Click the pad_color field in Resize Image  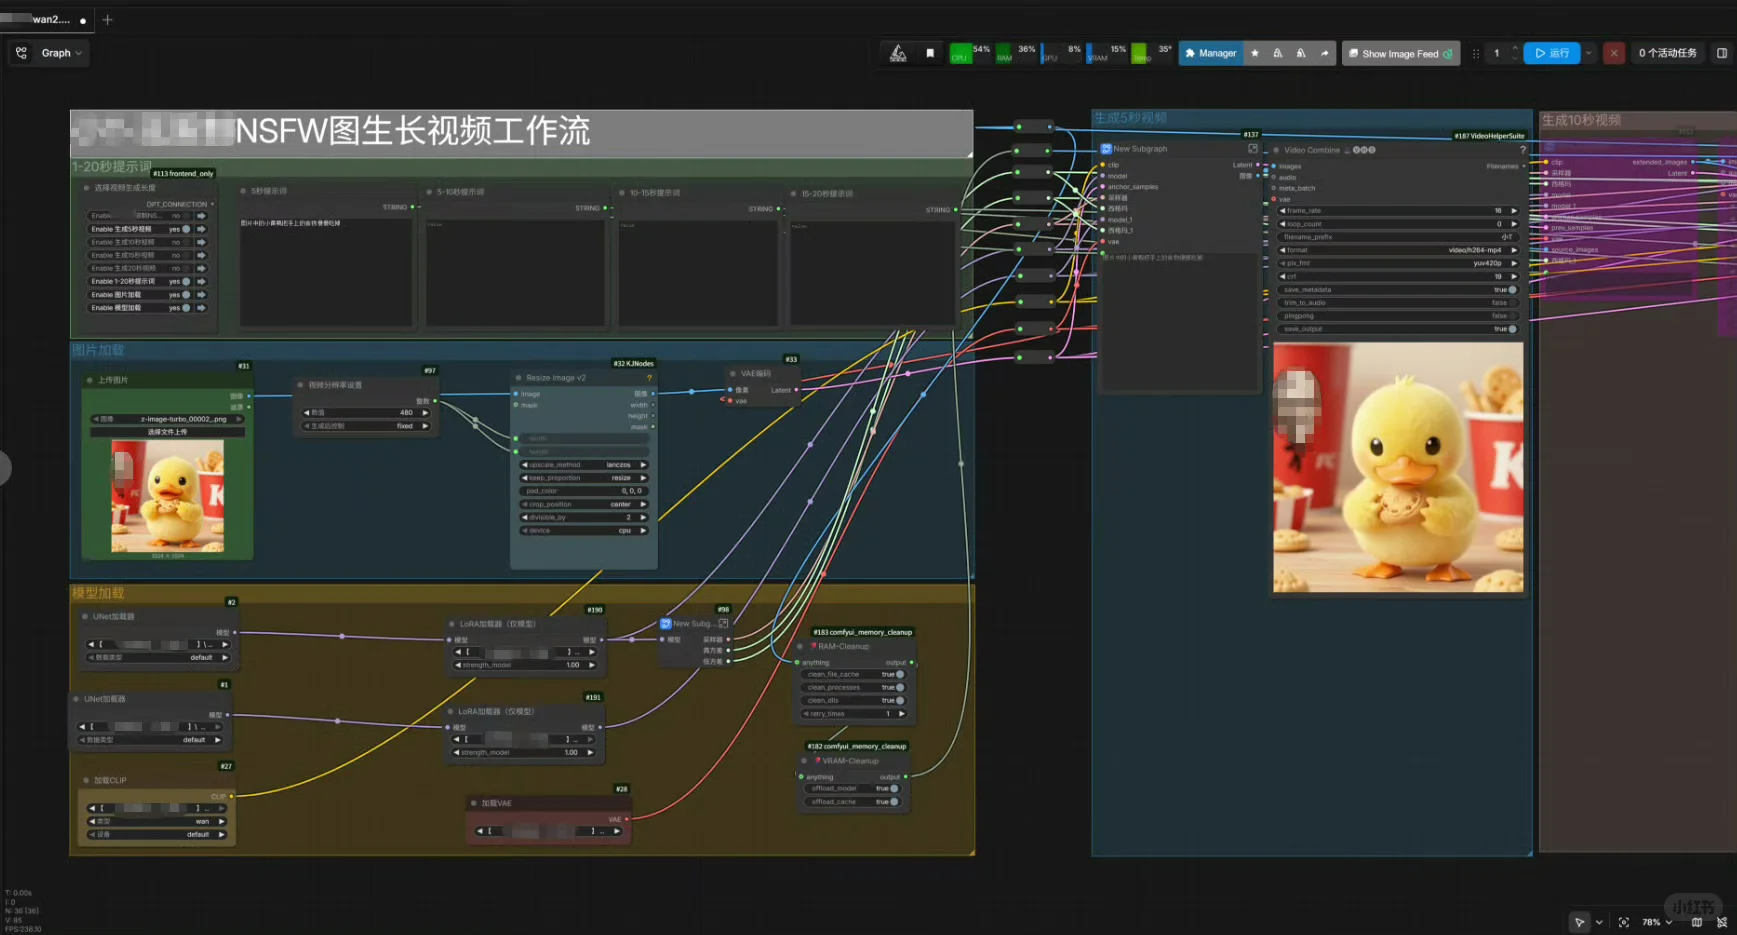(x=584, y=491)
